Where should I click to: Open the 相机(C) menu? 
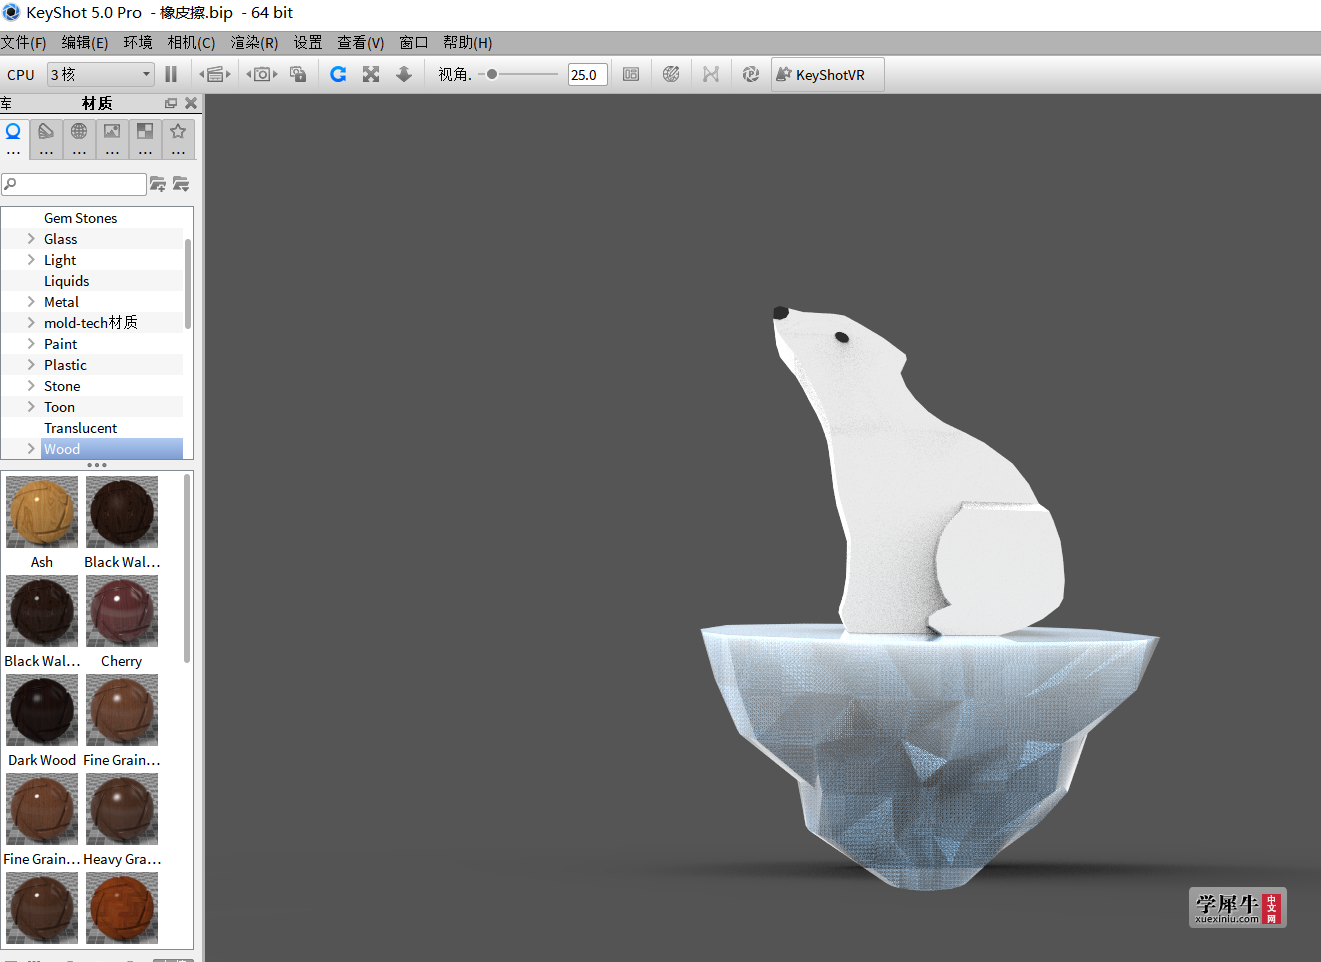point(191,42)
